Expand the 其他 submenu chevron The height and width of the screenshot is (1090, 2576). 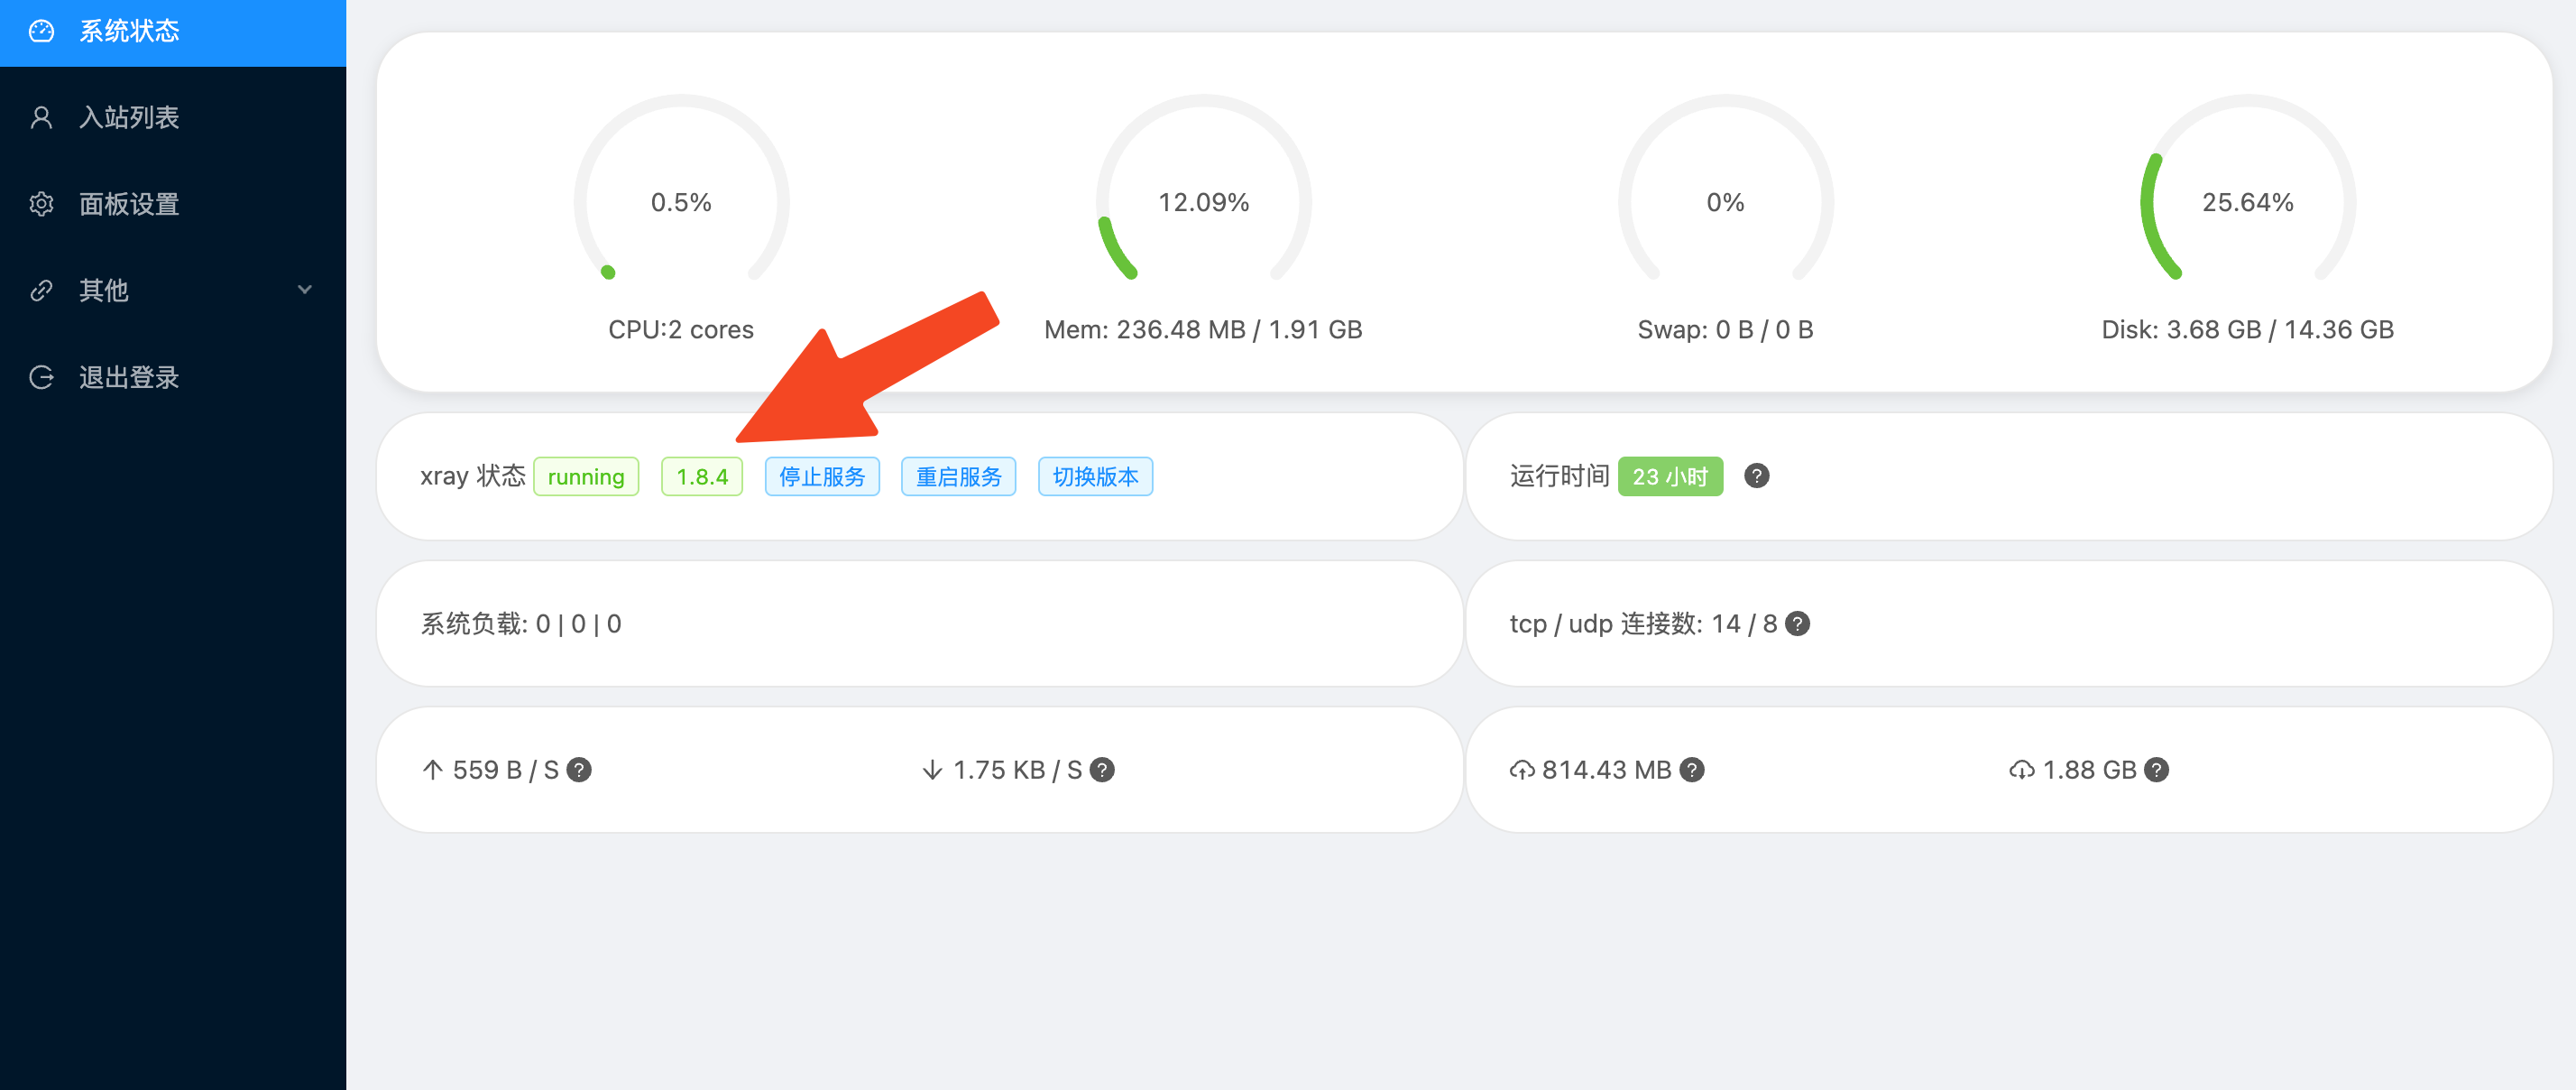305,290
